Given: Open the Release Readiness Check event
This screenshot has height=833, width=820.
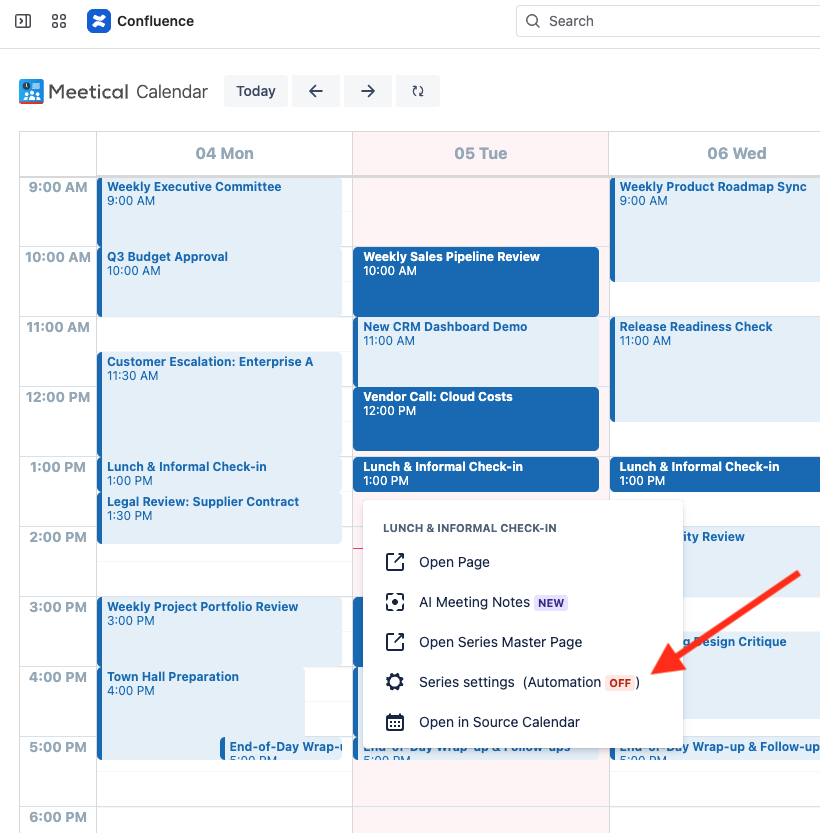Looking at the screenshot, I should [715, 369].
